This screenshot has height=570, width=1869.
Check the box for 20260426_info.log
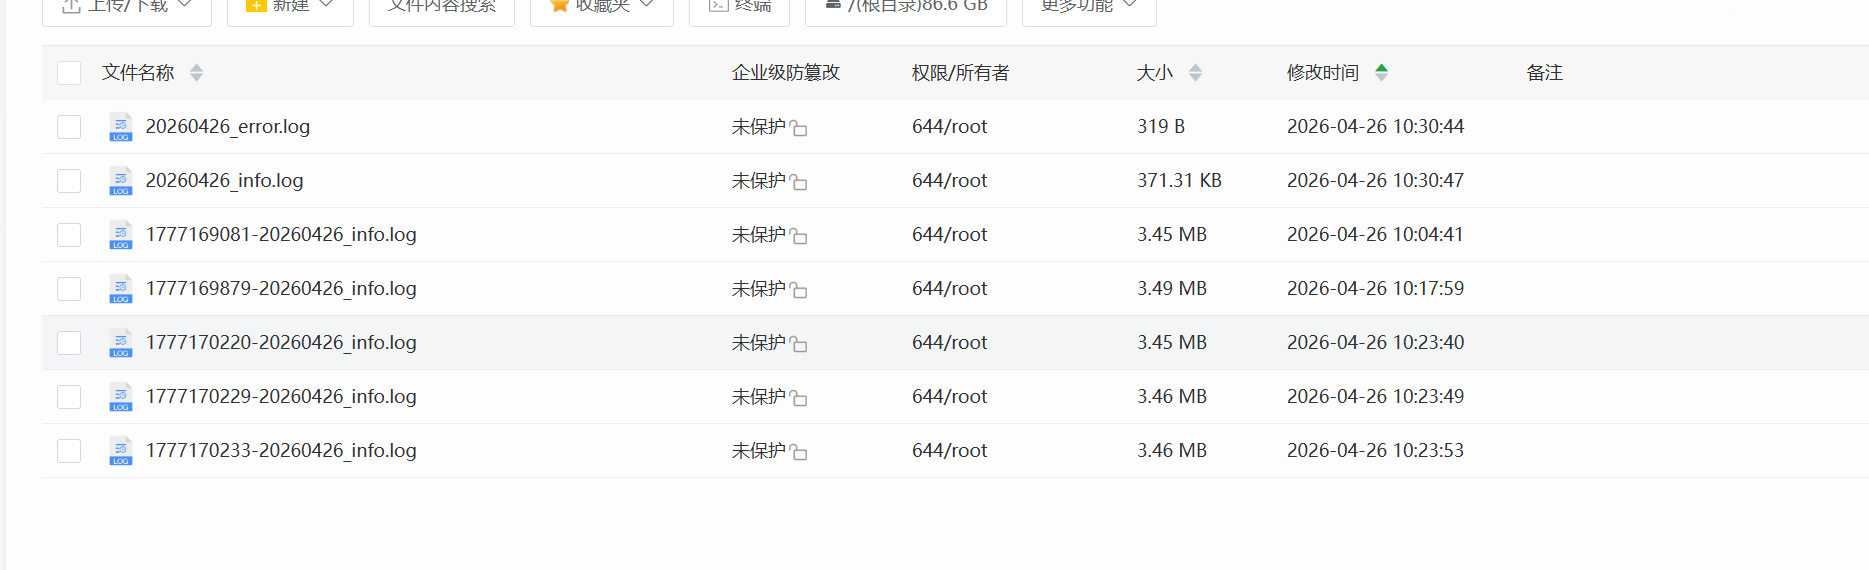point(69,181)
